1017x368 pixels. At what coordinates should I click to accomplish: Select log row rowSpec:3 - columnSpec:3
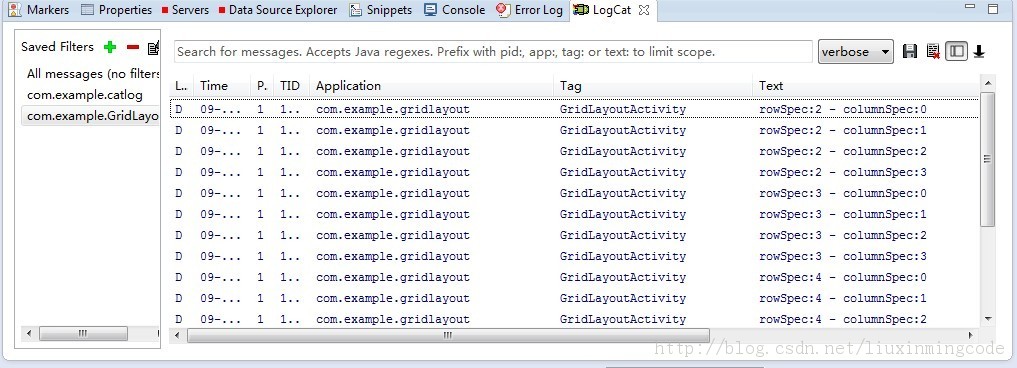(x=574, y=256)
